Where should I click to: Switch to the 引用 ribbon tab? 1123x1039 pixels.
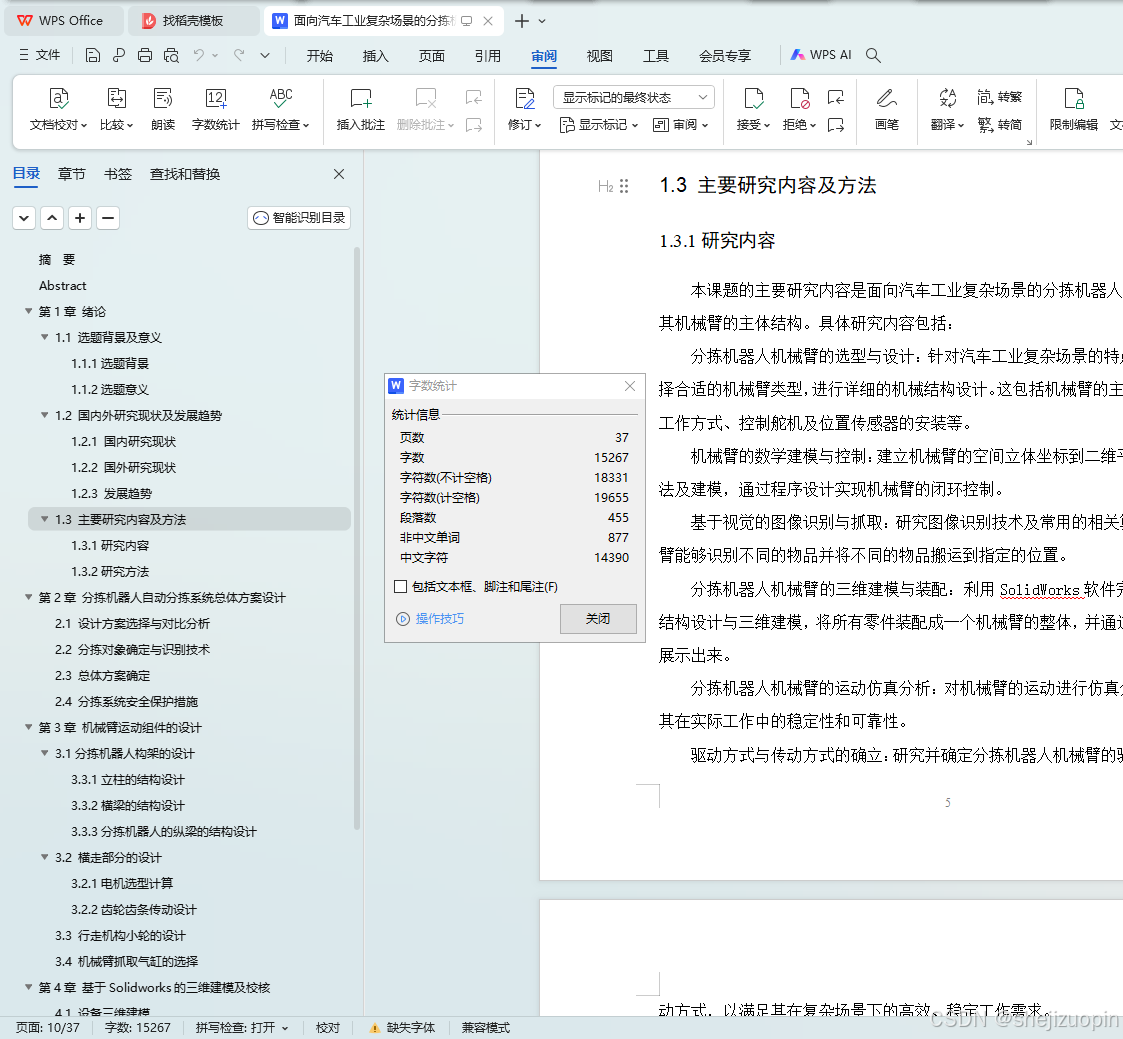tap(488, 56)
